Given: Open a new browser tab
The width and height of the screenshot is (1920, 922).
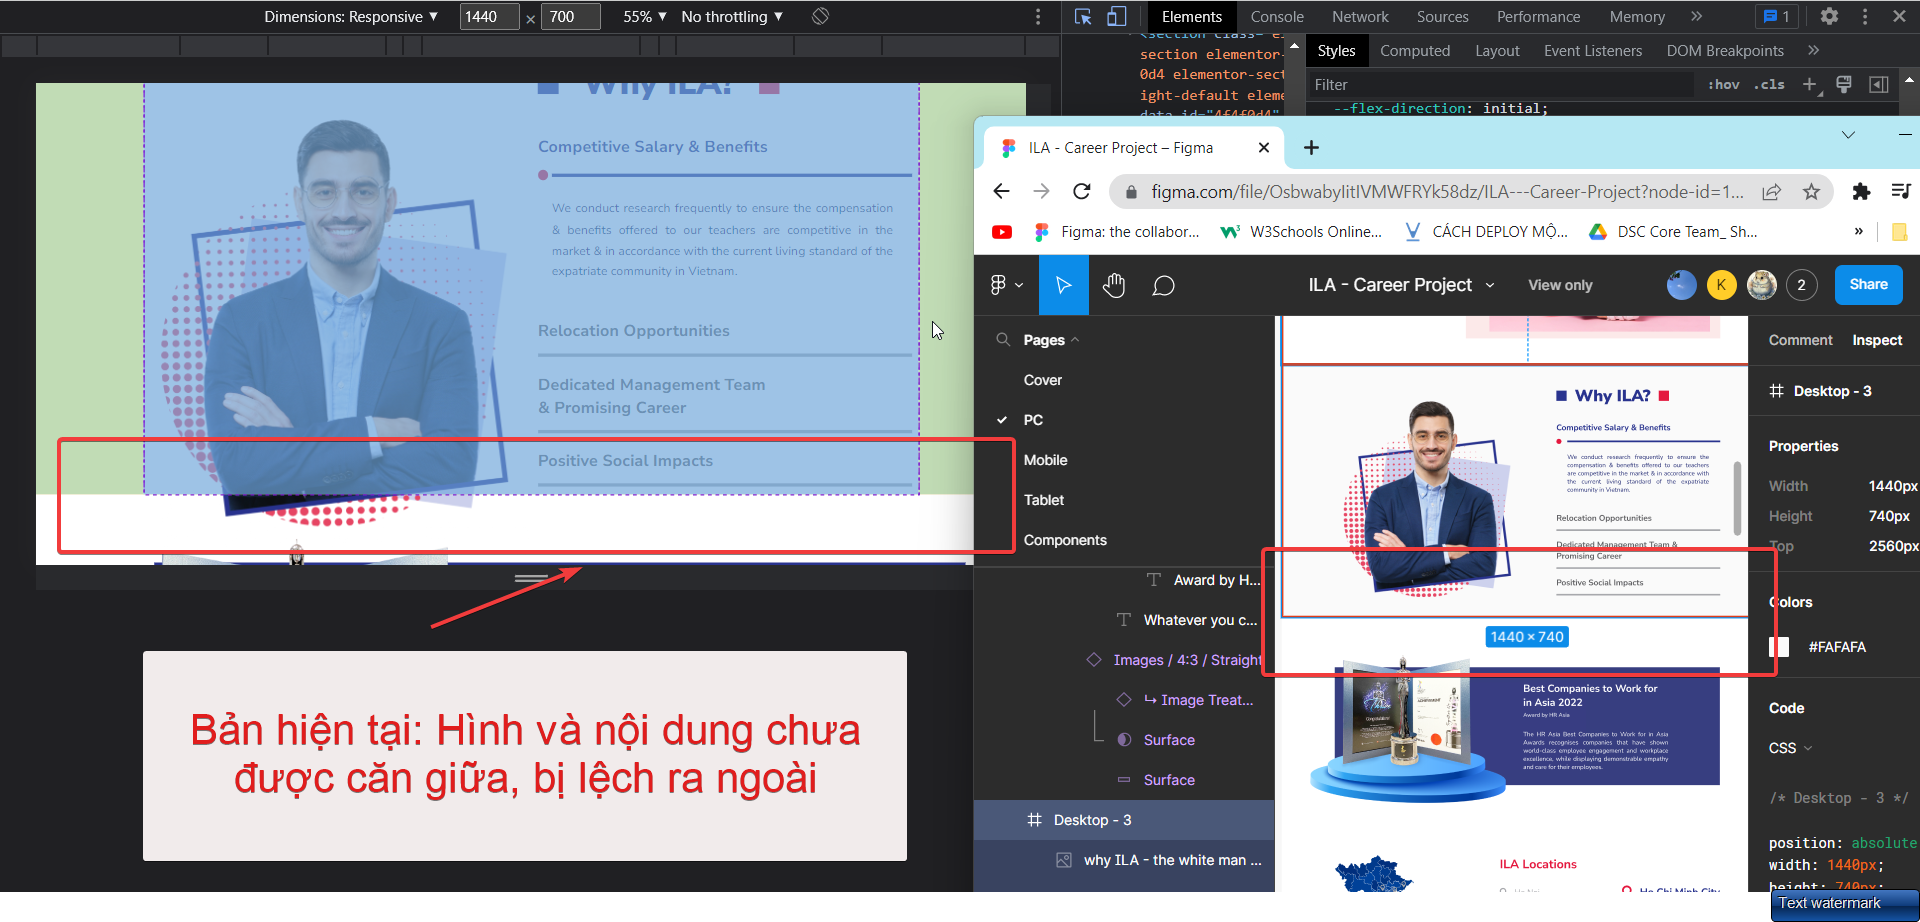Looking at the screenshot, I should coord(1311,148).
